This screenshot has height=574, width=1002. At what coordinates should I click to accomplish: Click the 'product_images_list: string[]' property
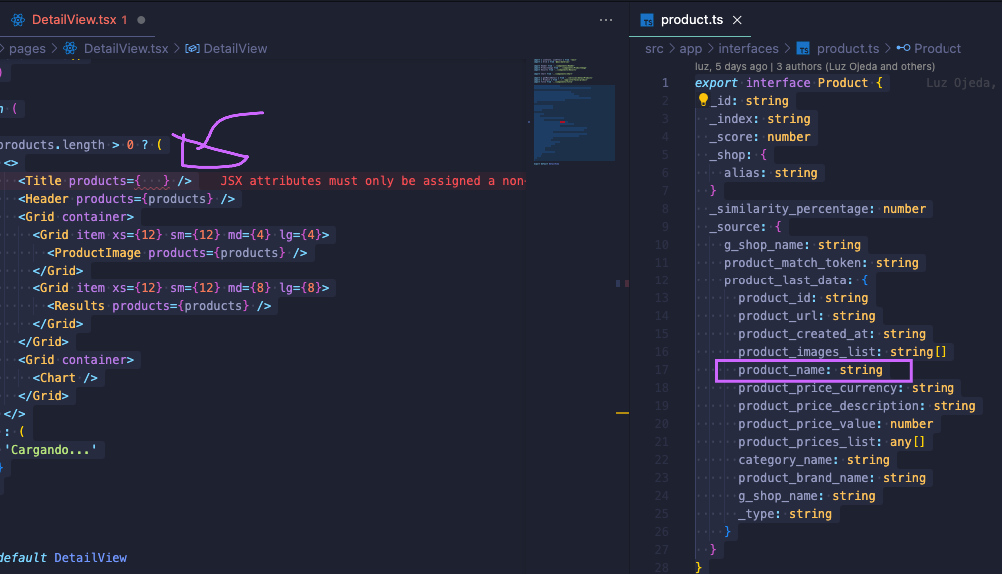(x=843, y=351)
